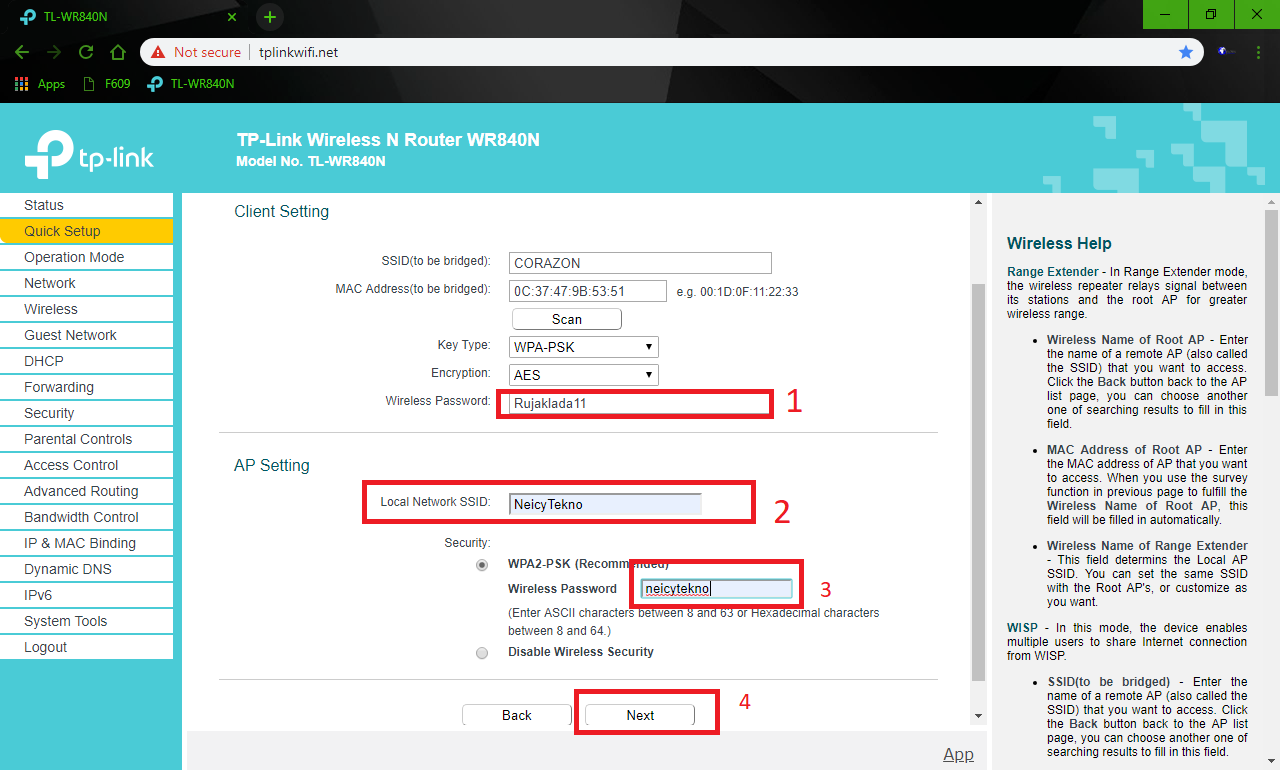Open a new tab with the plus button
This screenshot has width=1280, height=770.
coord(270,17)
